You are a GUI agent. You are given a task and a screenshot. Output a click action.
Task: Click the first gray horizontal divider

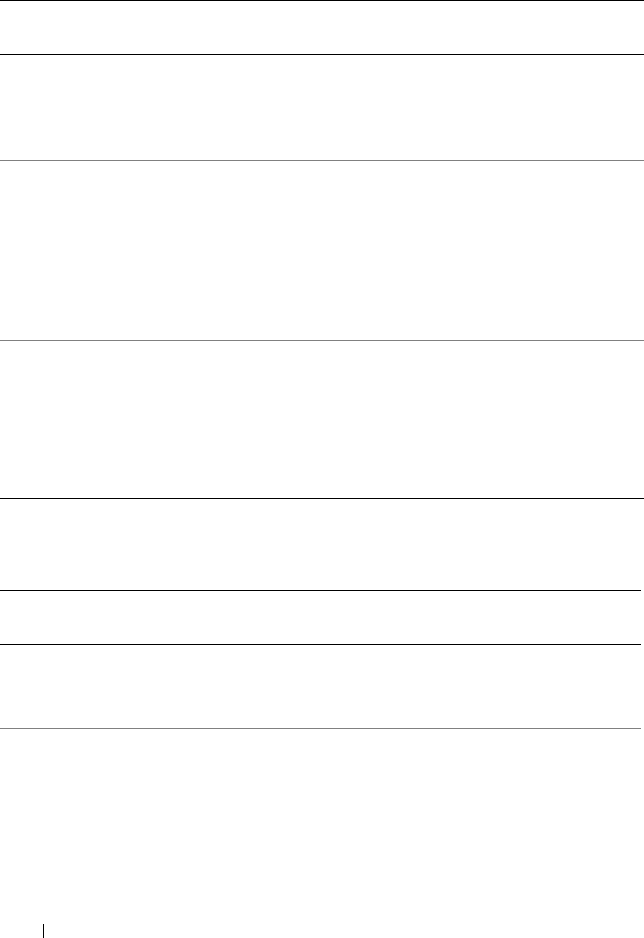(322, 160)
